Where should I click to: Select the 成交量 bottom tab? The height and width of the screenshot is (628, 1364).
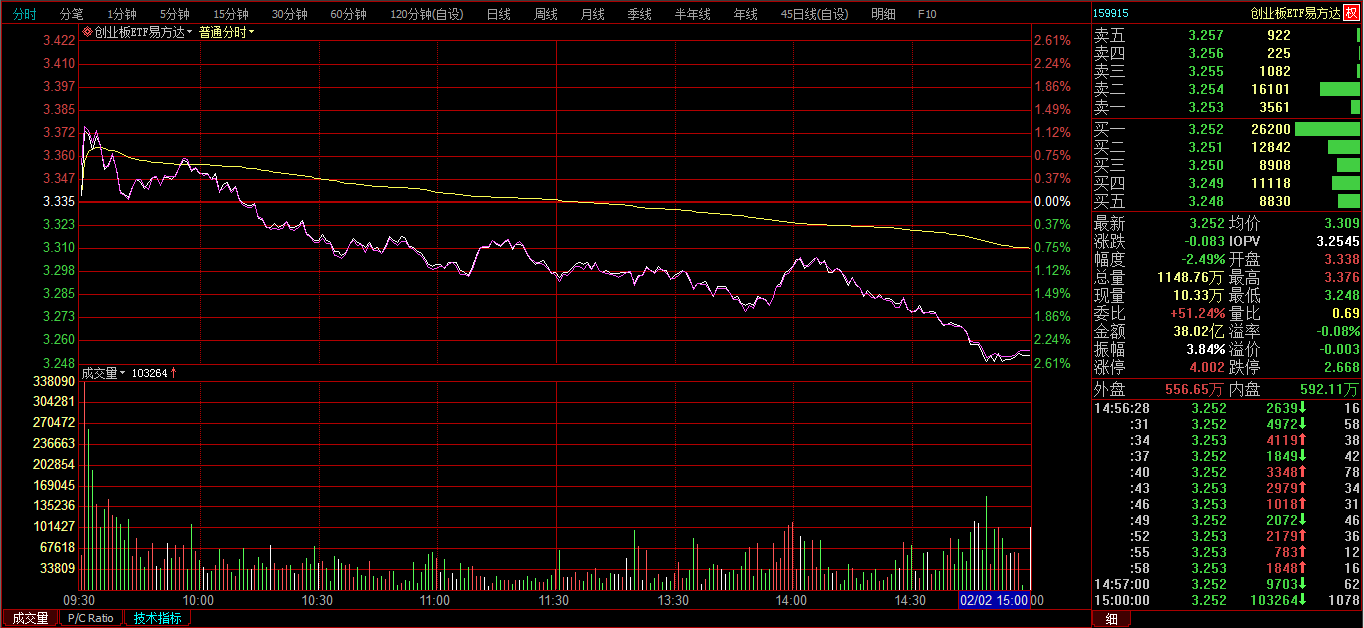tap(30, 618)
